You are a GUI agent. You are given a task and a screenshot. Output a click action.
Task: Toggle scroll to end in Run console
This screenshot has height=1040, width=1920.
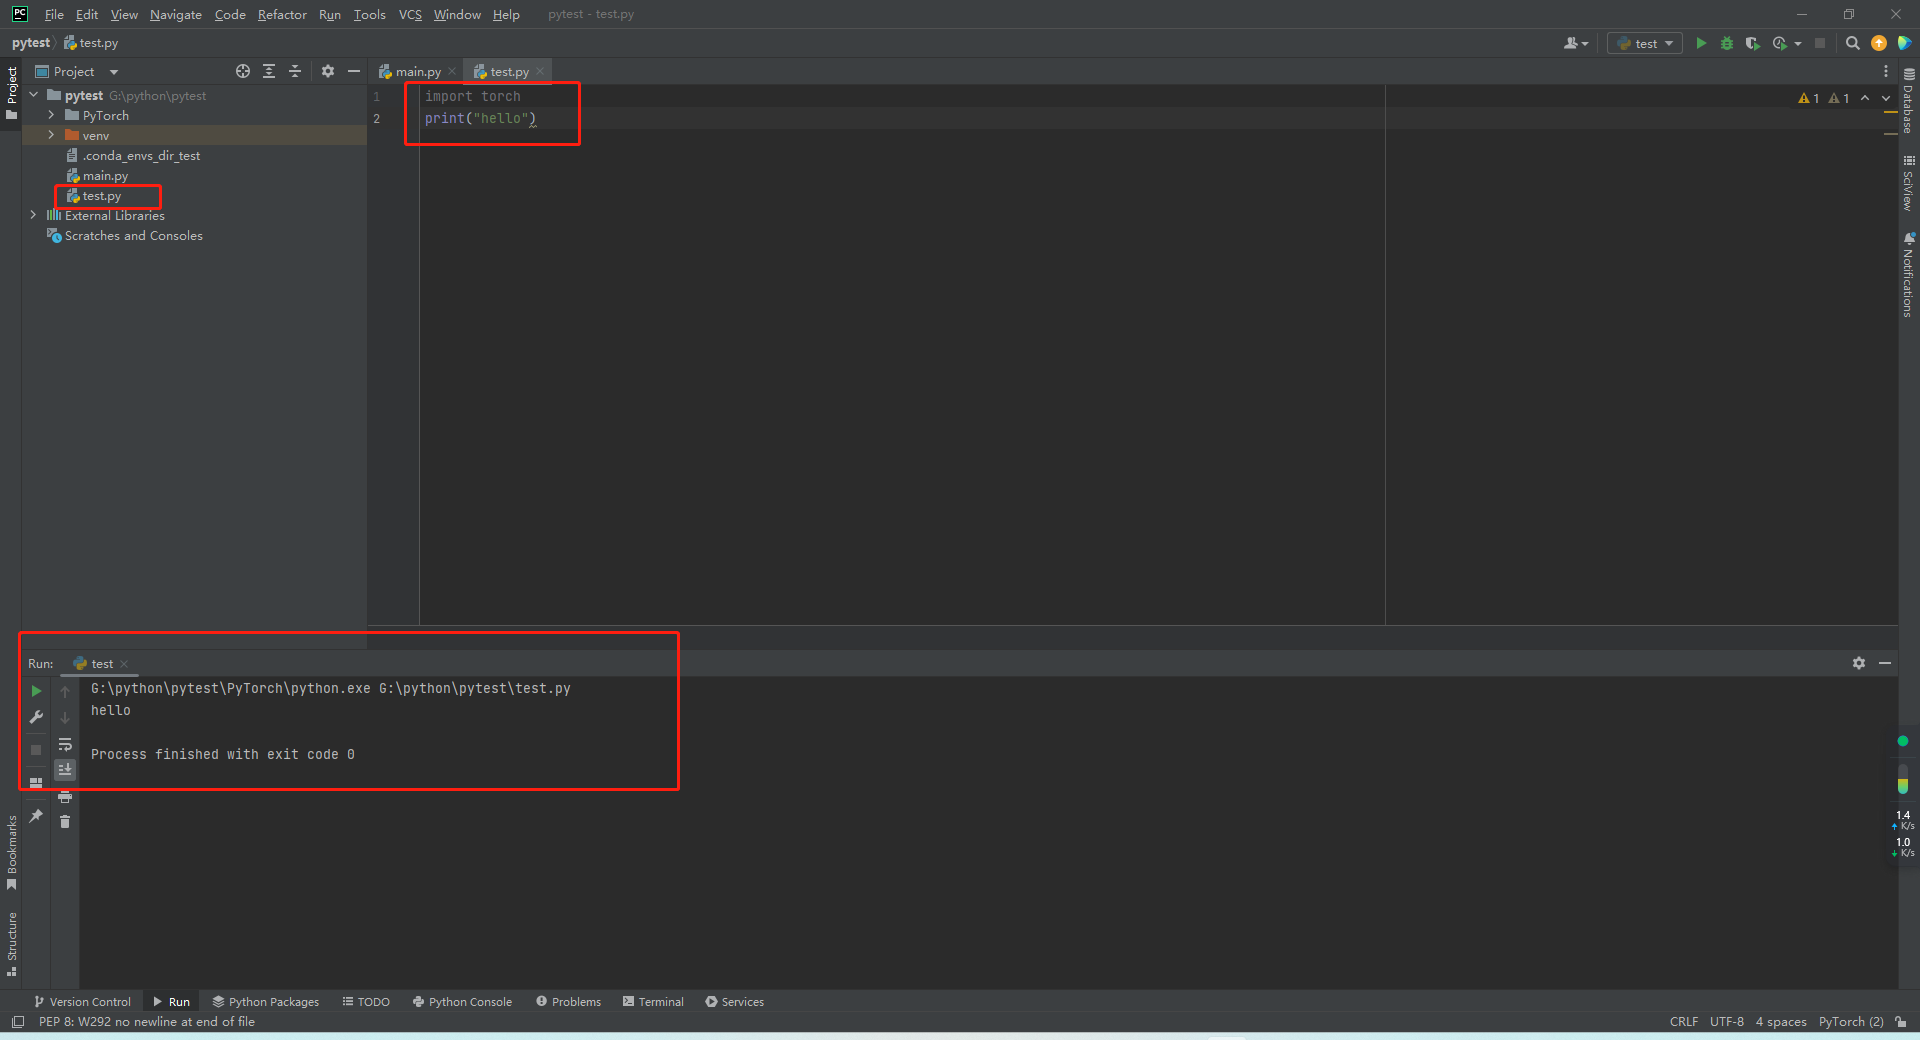[65, 769]
